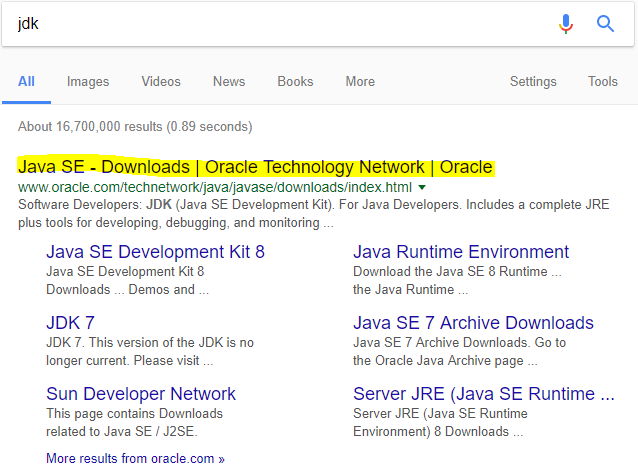
Task: Open the Java SE 7 Archive Downloads sitelink
Action: tap(473, 323)
